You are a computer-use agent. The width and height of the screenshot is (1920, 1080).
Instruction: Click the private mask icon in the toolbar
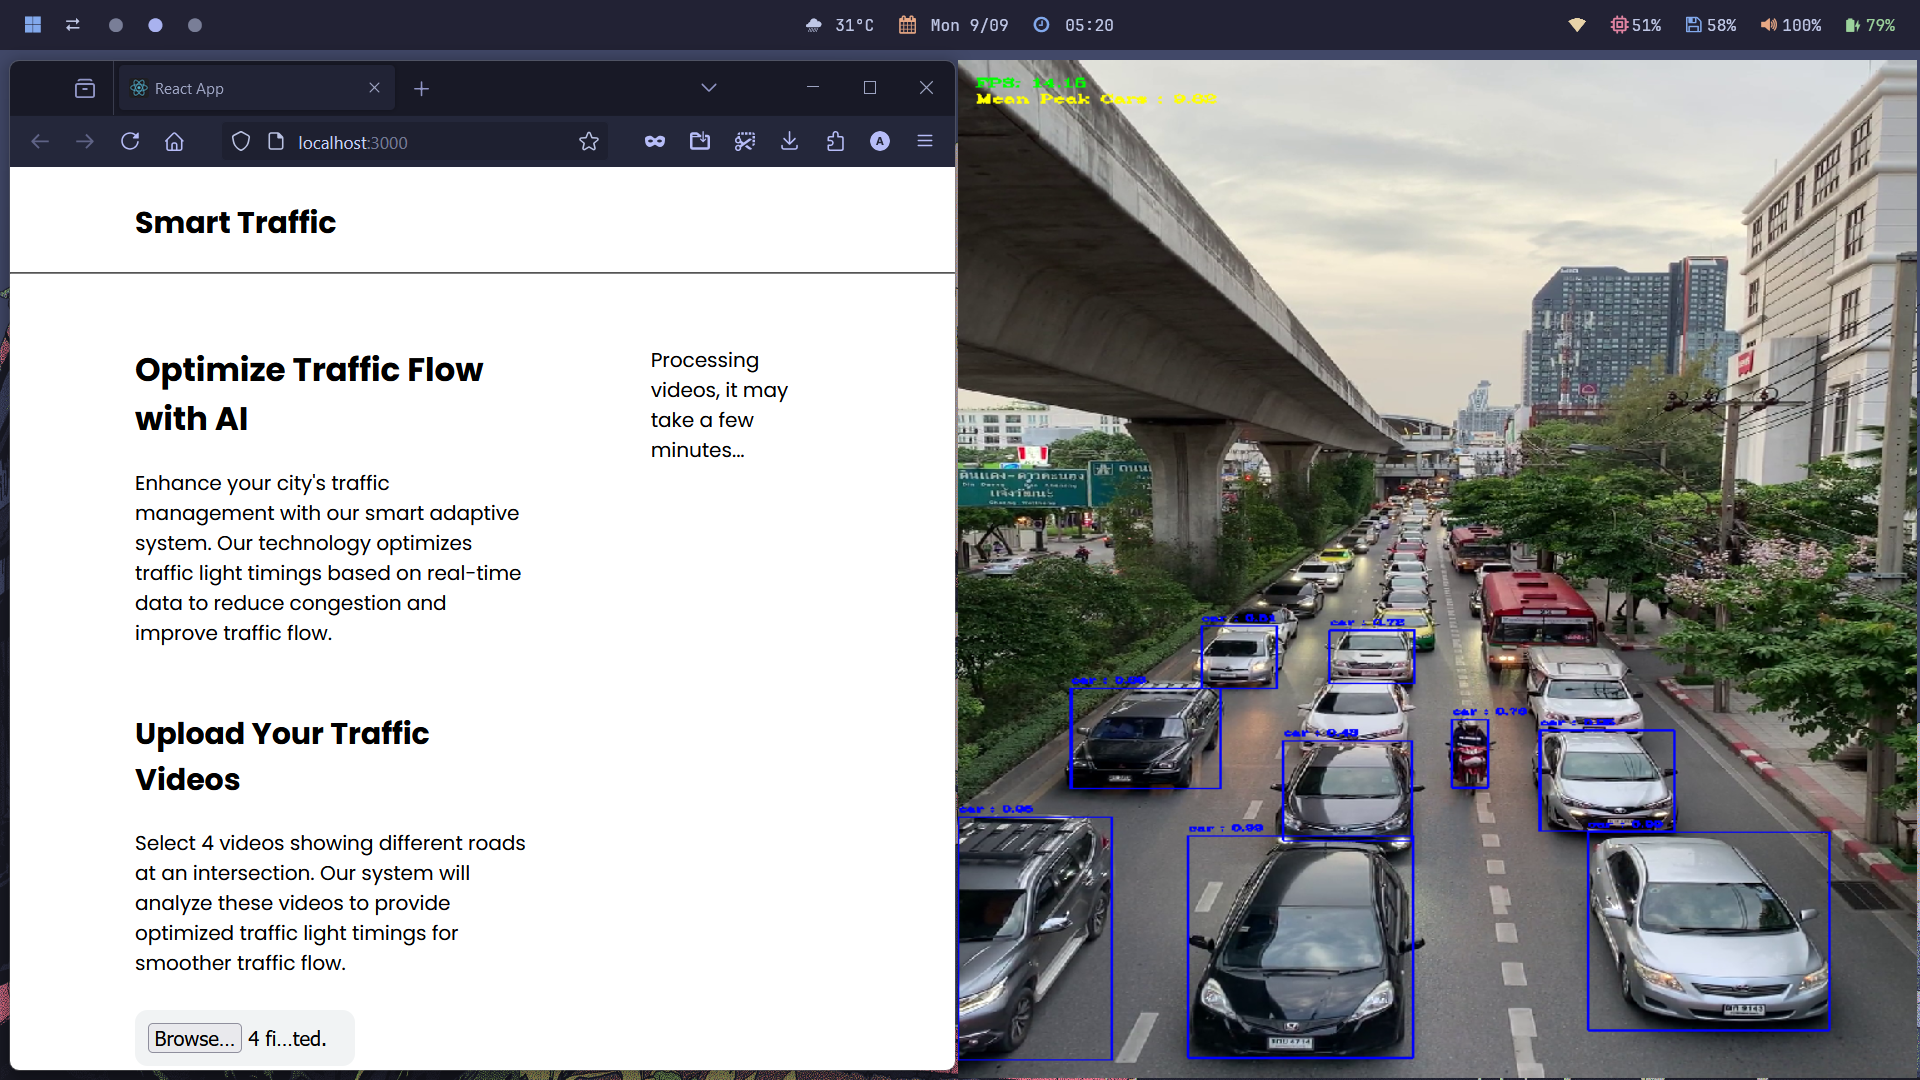click(x=655, y=142)
